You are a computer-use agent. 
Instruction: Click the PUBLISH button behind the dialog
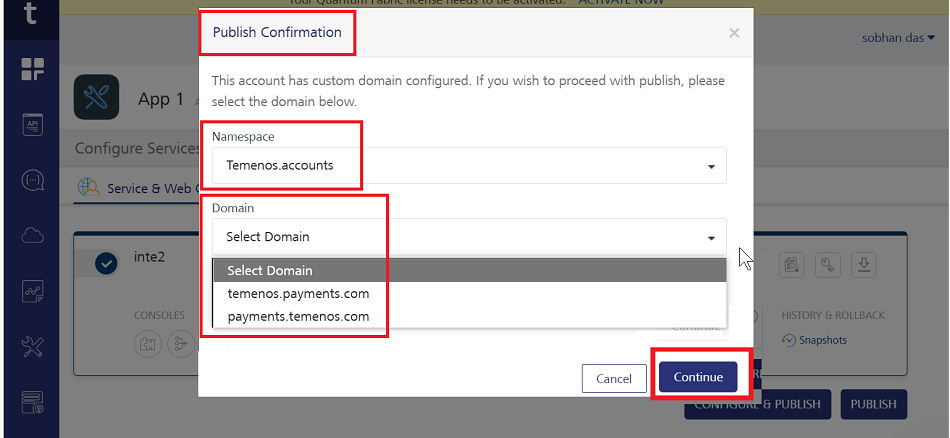click(874, 404)
